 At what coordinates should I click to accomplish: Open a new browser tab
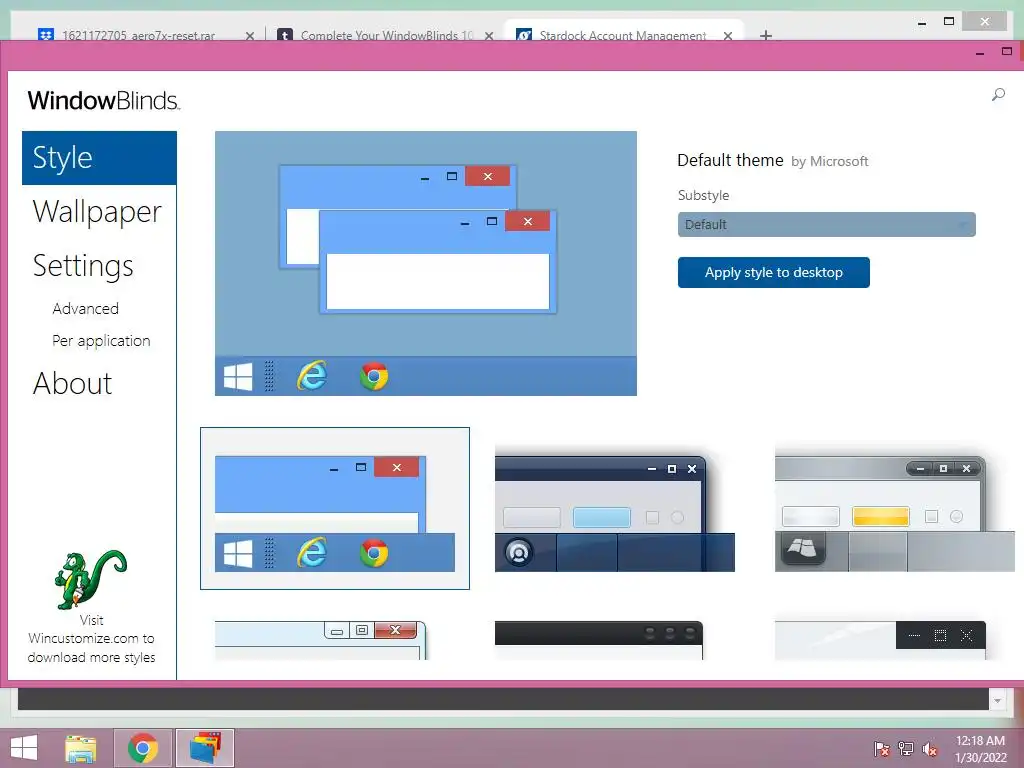[x=766, y=35]
